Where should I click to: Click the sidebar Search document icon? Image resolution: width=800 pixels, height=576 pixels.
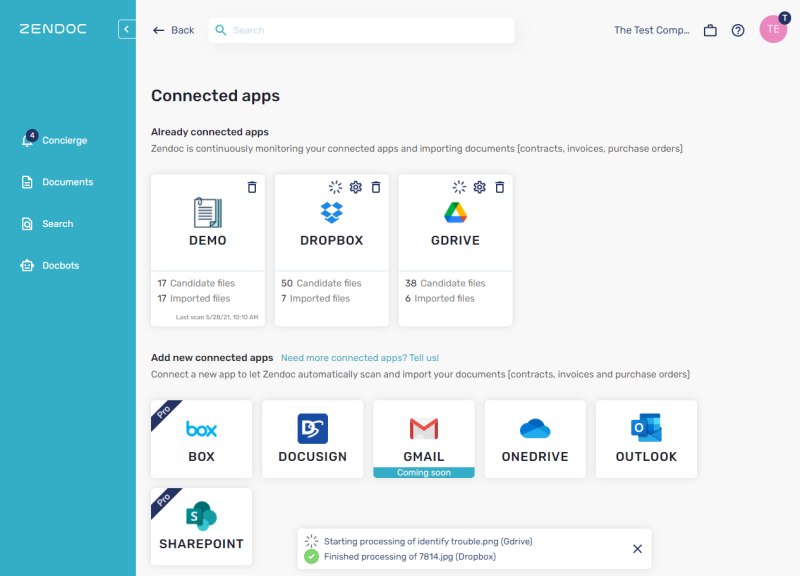[27, 224]
